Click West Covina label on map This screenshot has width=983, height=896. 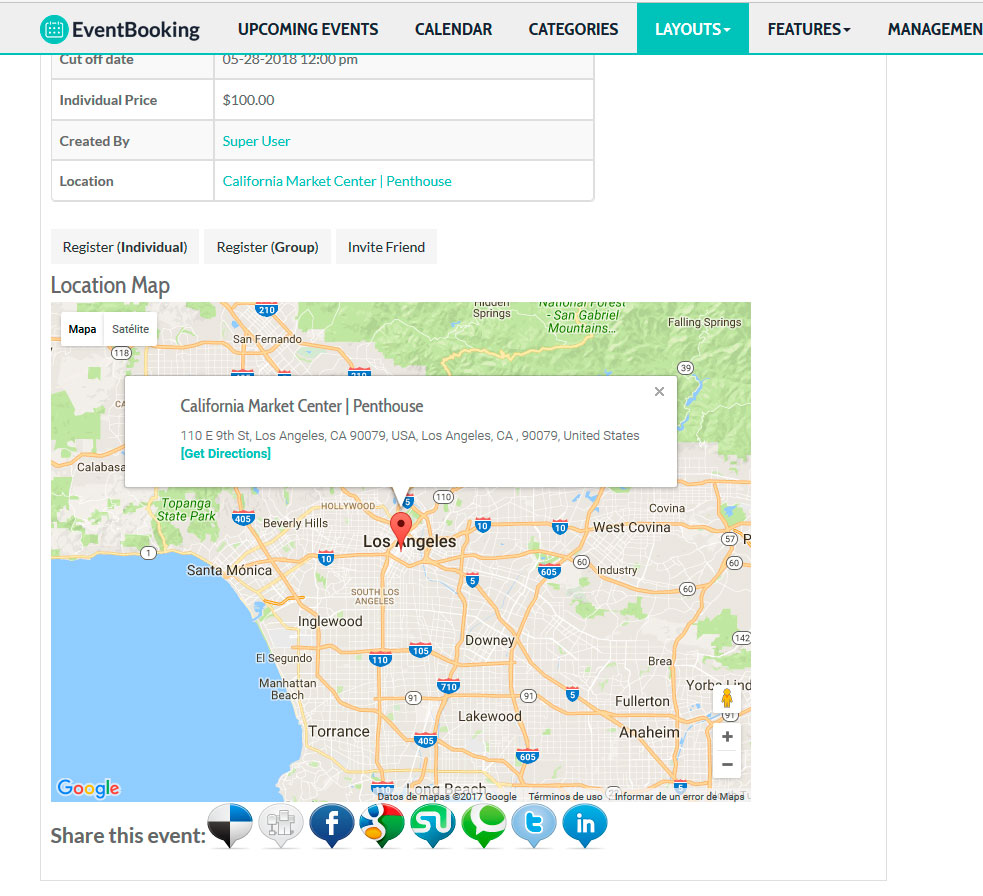coord(632,527)
